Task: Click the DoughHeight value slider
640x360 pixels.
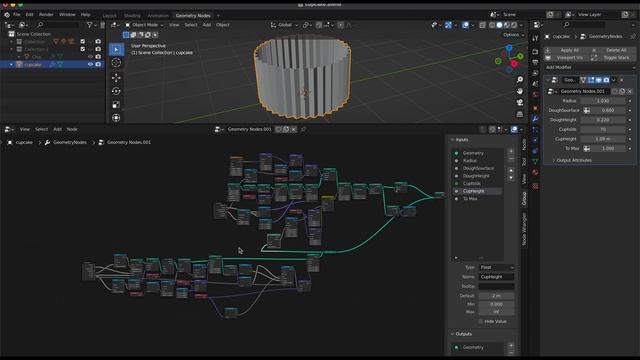Action: pos(603,120)
